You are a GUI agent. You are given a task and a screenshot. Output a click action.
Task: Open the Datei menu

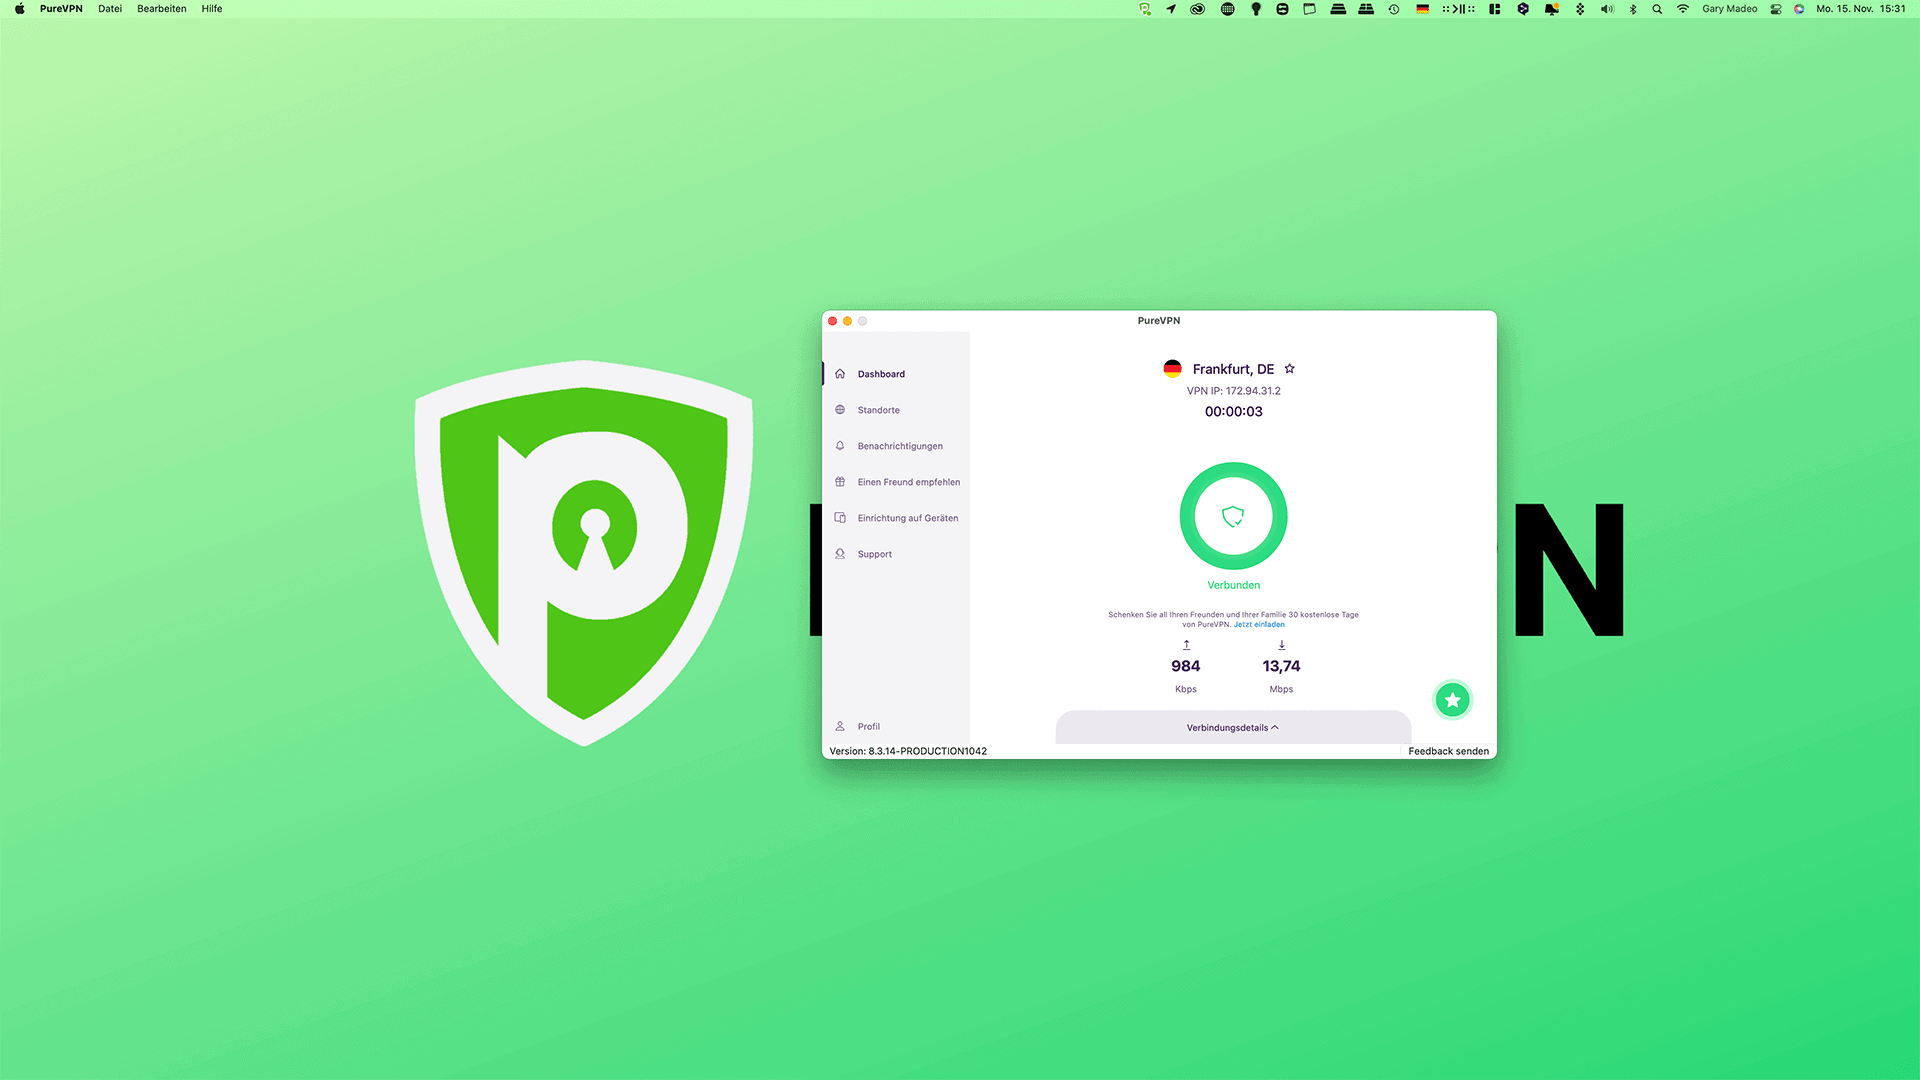[x=110, y=9]
